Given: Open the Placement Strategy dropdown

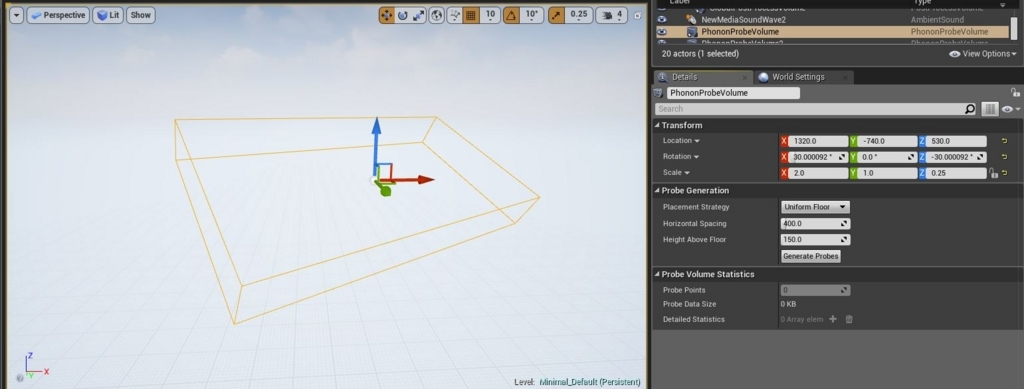Looking at the screenshot, I should tap(815, 207).
